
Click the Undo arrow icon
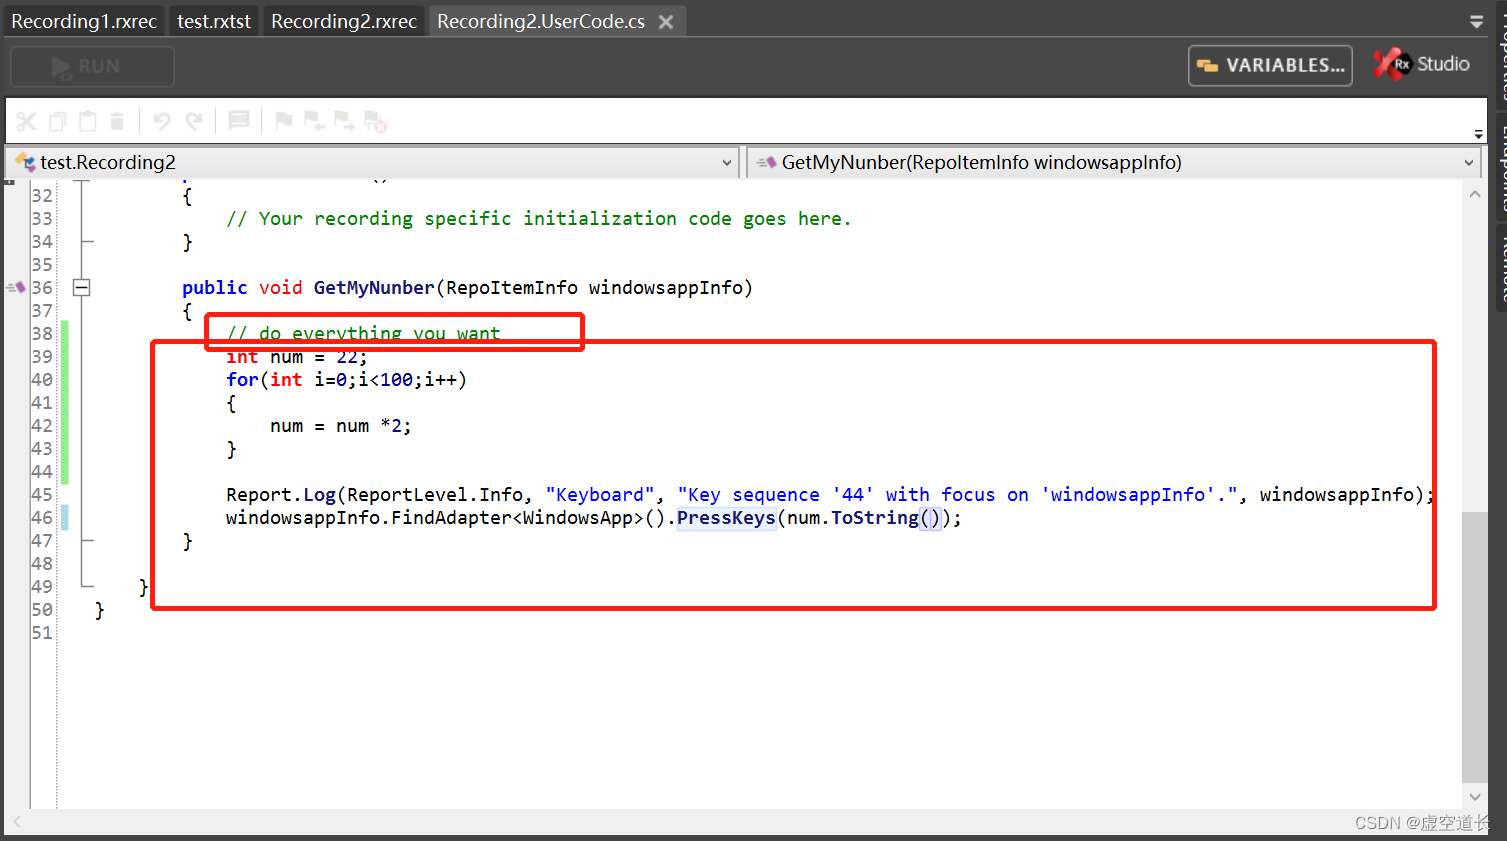pos(162,121)
